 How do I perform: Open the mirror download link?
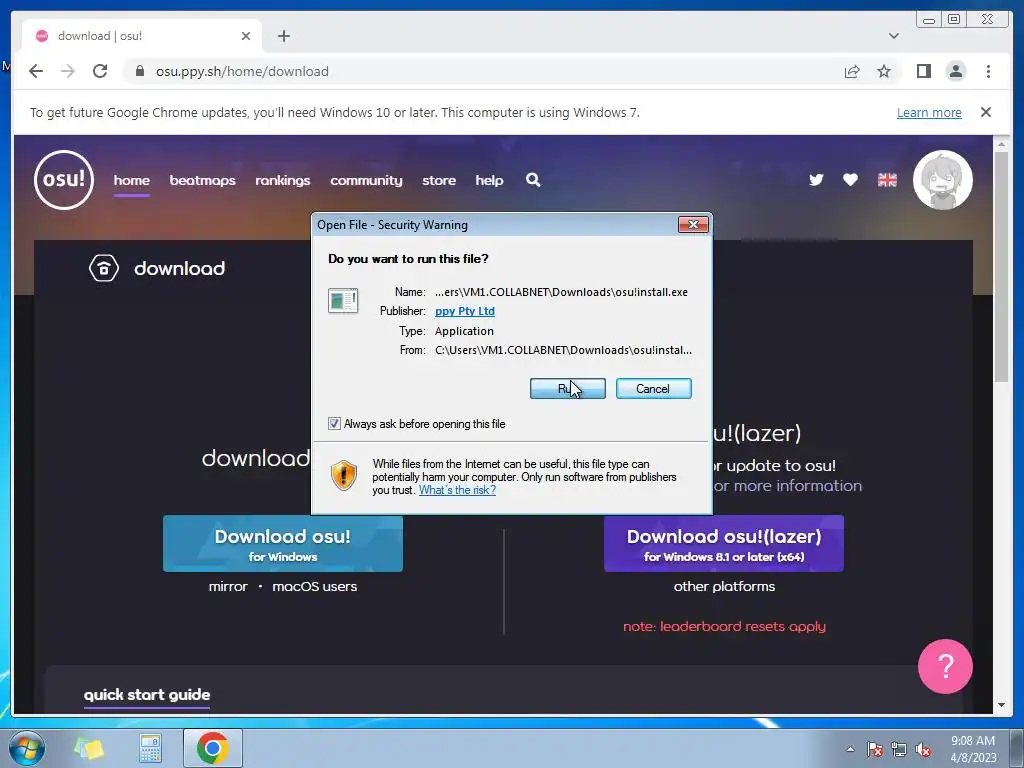click(228, 586)
